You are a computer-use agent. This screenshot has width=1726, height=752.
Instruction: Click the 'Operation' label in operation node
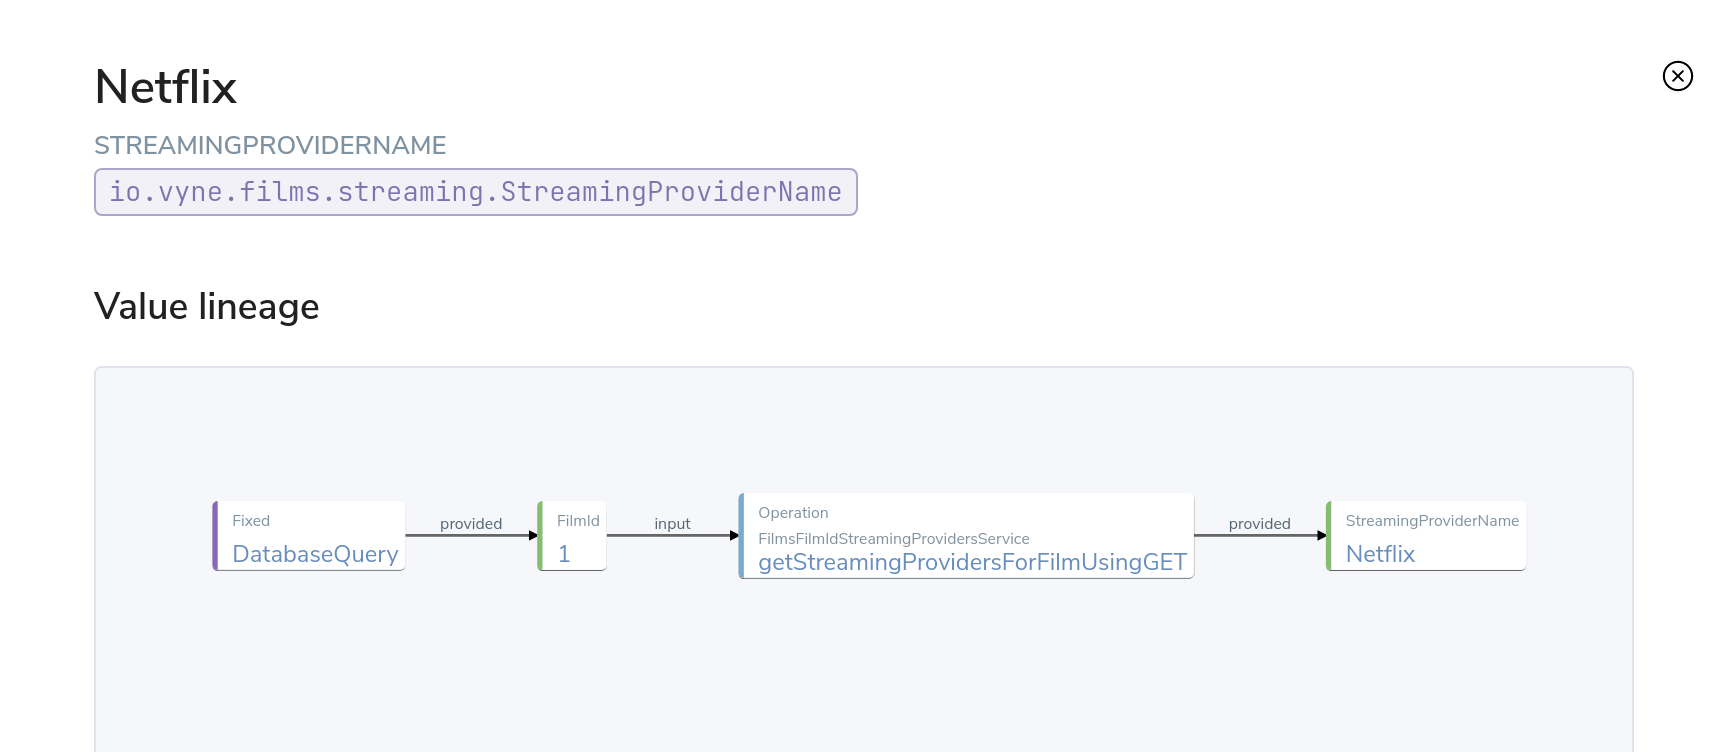pyautogui.click(x=793, y=513)
